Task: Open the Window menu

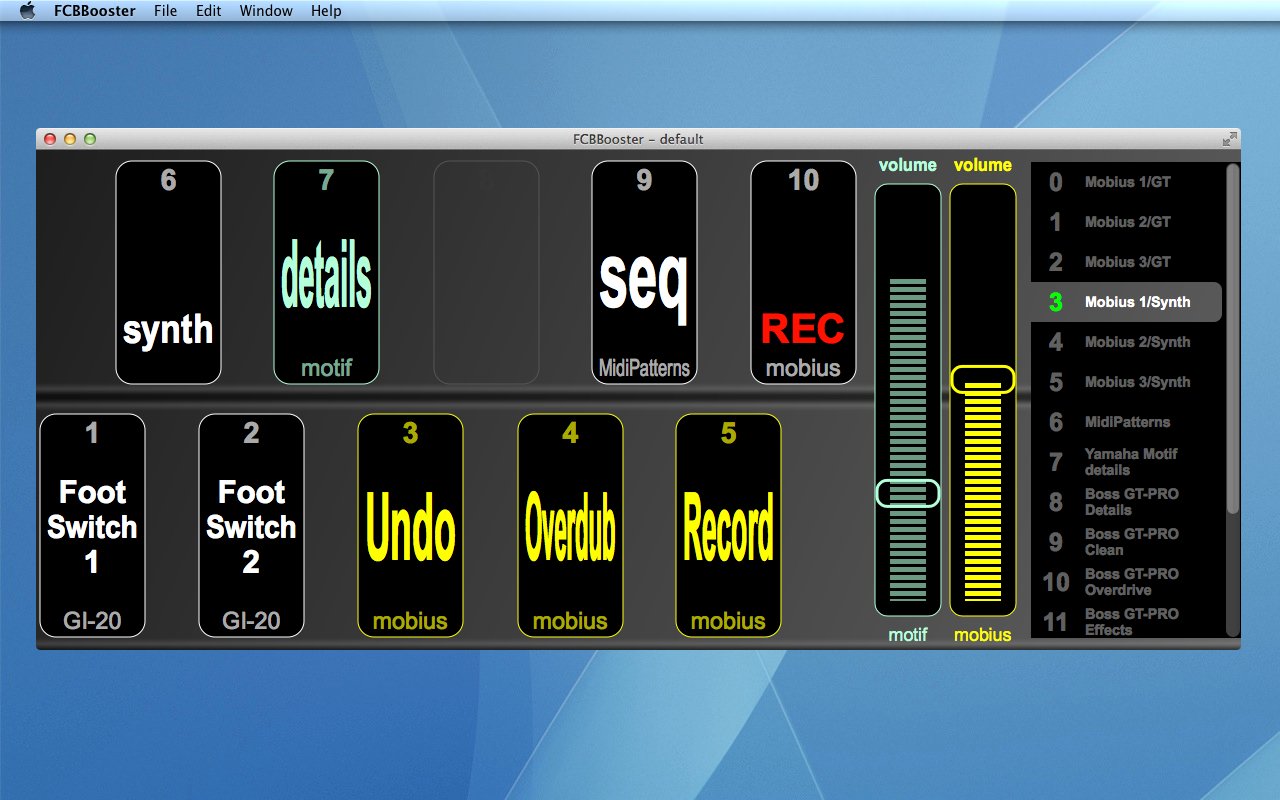Action: coord(266,11)
